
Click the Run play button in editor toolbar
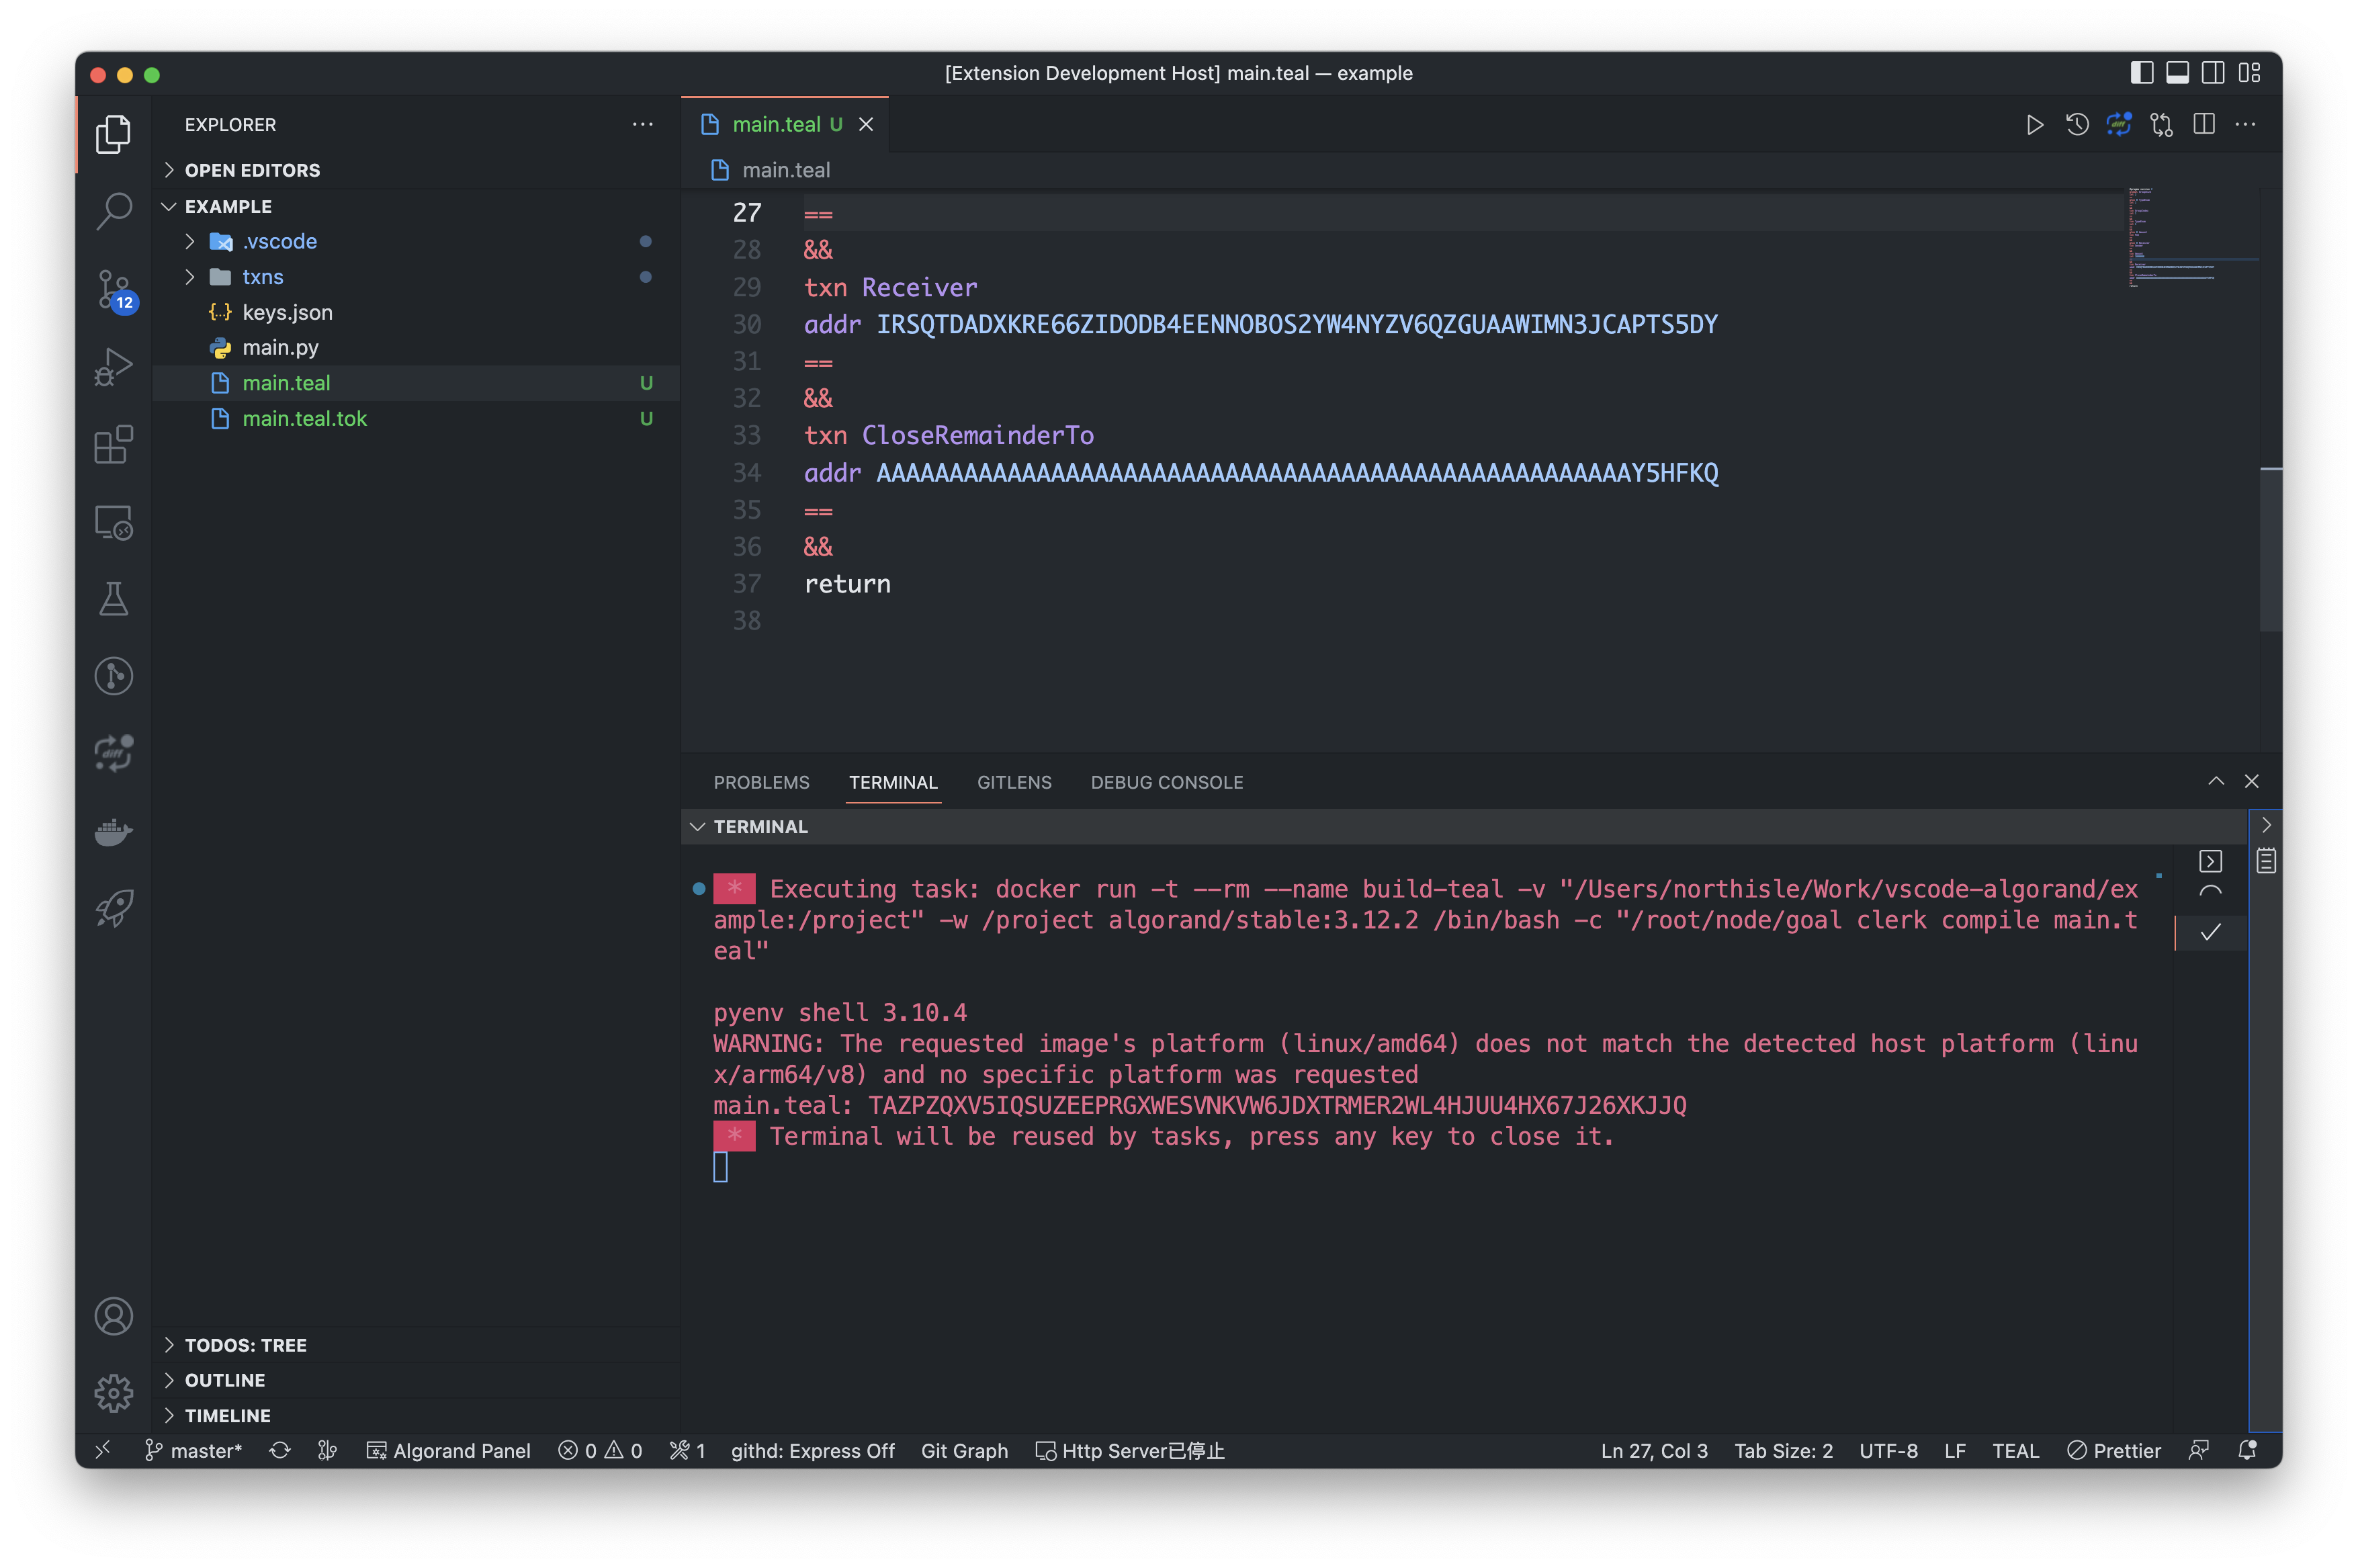tap(2034, 125)
